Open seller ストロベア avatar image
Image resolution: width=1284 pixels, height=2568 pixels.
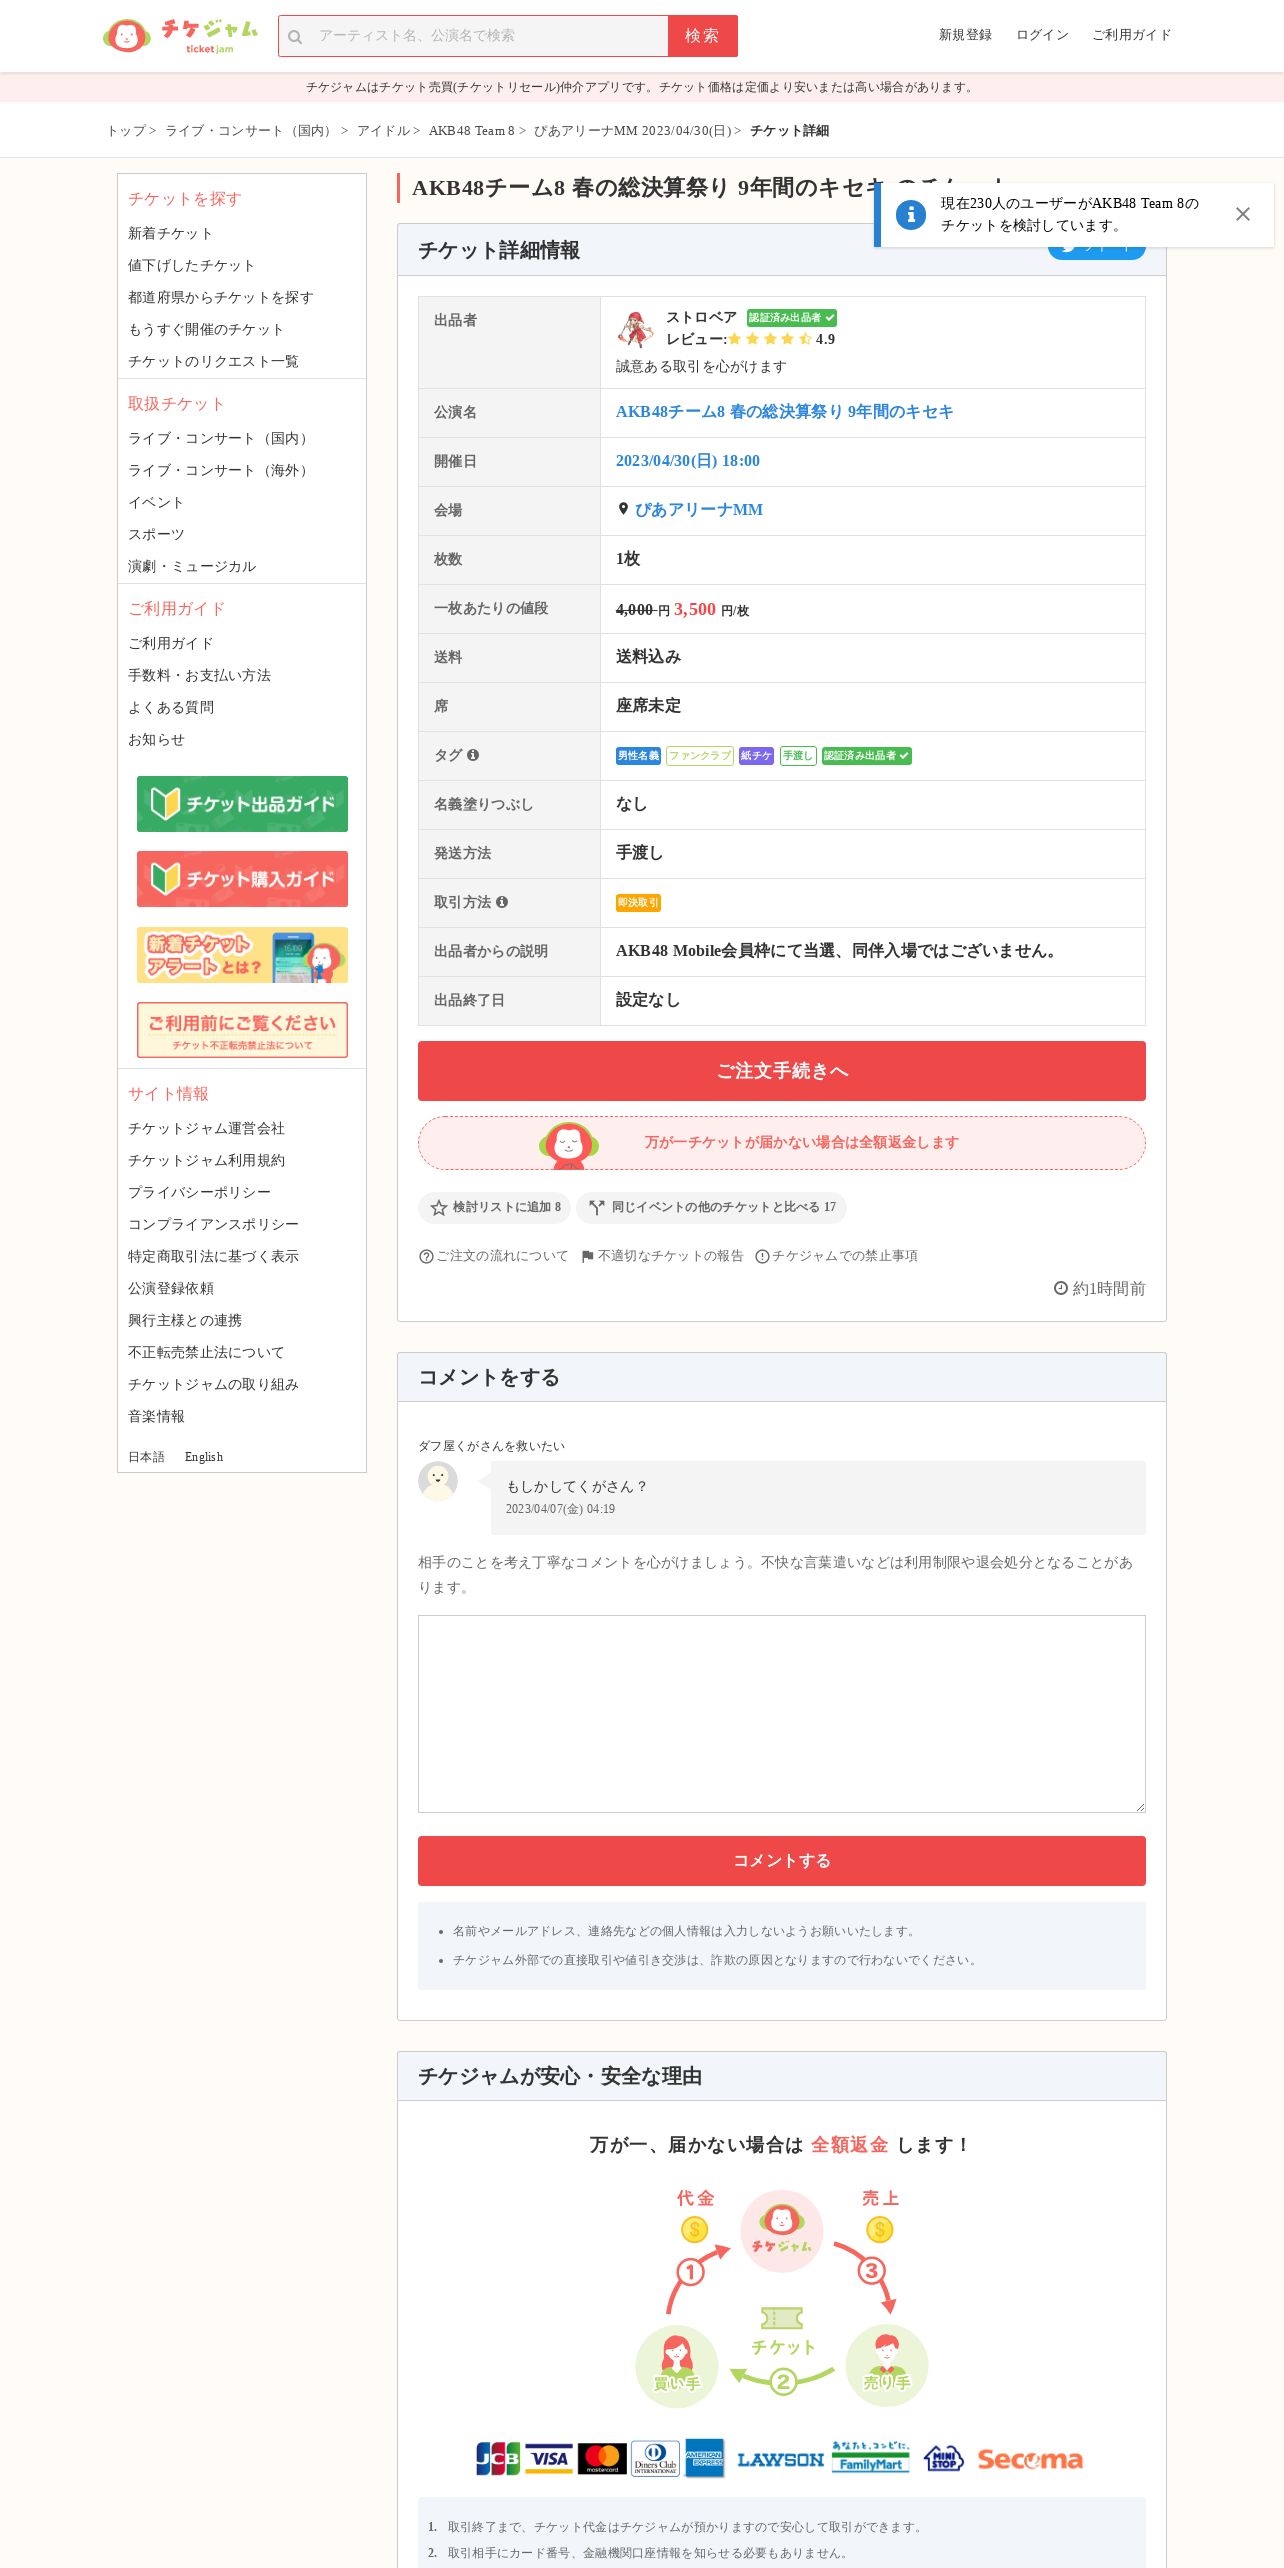635,329
